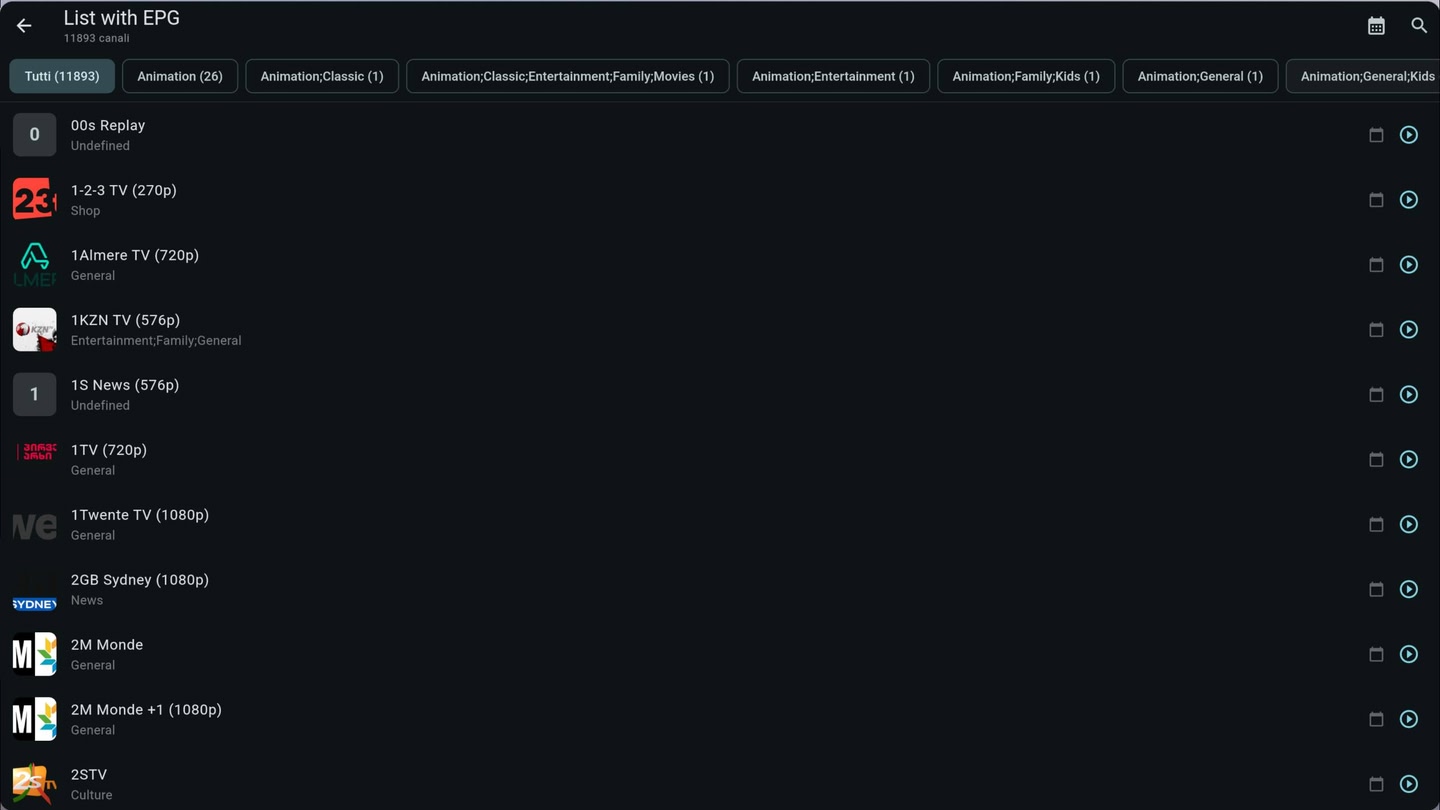Screen dimensions: 1440x810
Task: Select the '1TV (720p)' channel name
Action: pos(109,450)
